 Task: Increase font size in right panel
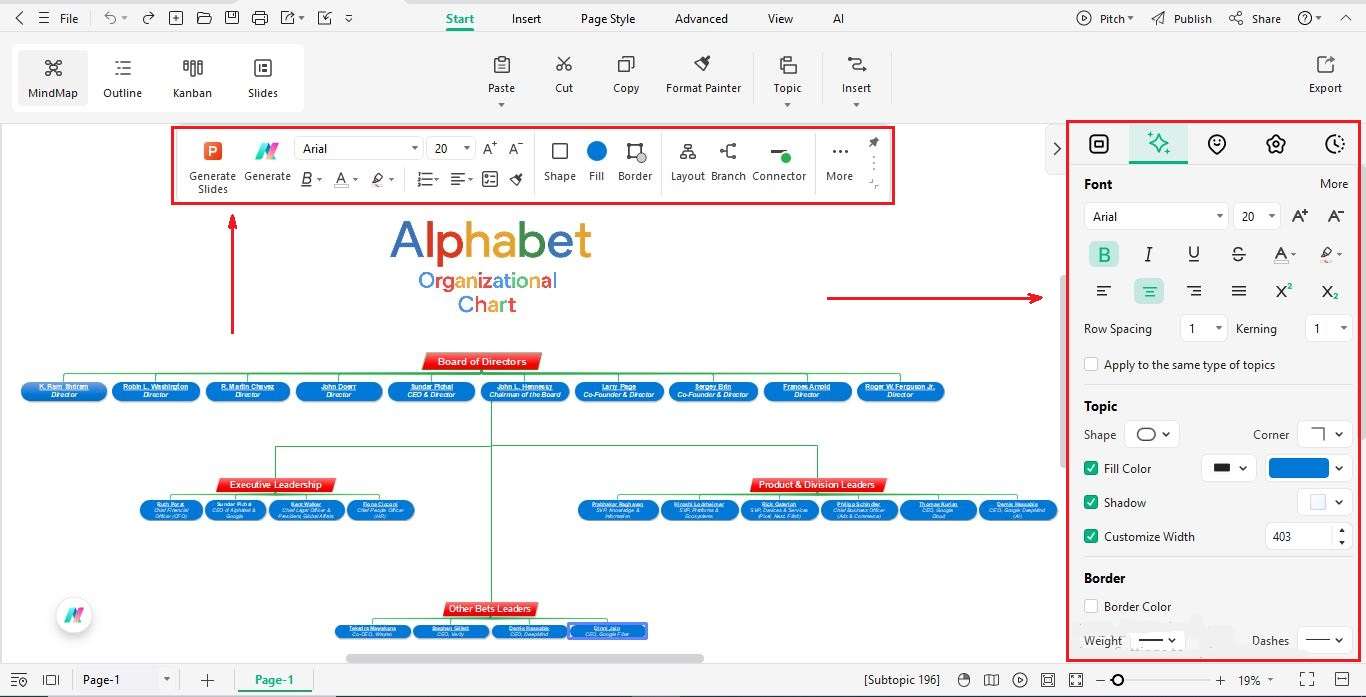point(1299,216)
